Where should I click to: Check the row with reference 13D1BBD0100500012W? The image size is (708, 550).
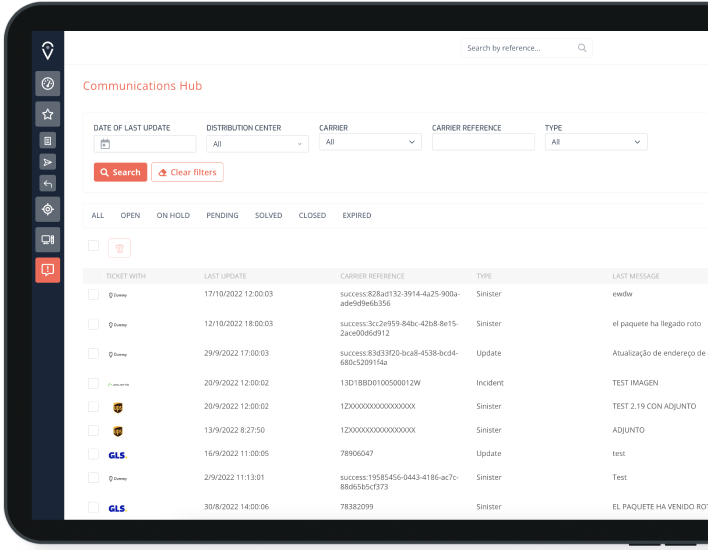click(x=93, y=383)
